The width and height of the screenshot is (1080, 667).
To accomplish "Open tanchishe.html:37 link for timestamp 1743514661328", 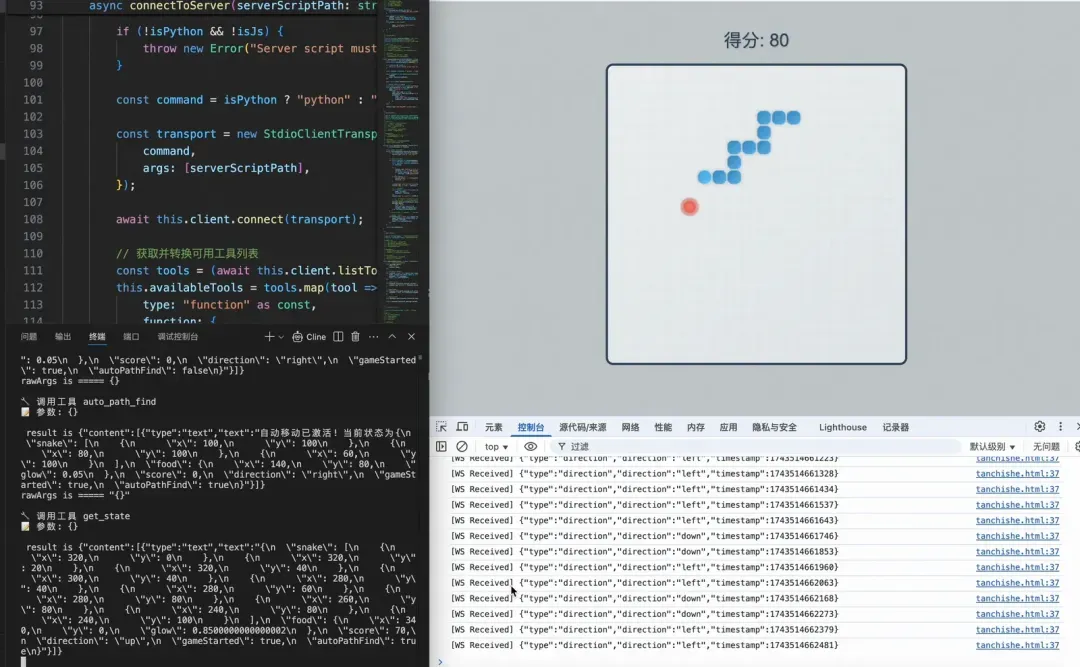I will 1017,474.
